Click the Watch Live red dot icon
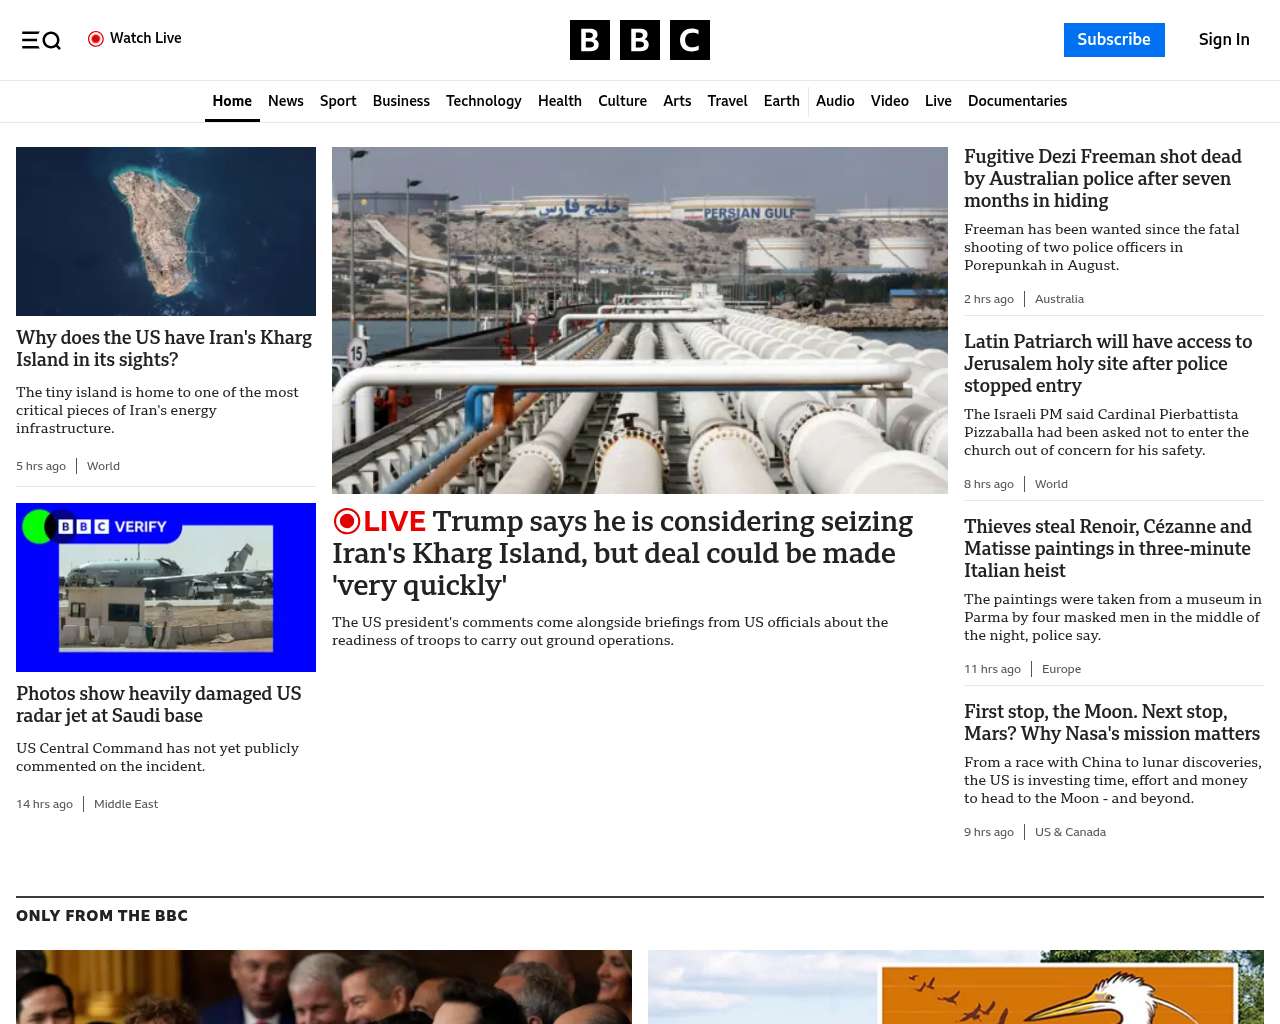This screenshot has height=1024, width=1280. tap(96, 39)
